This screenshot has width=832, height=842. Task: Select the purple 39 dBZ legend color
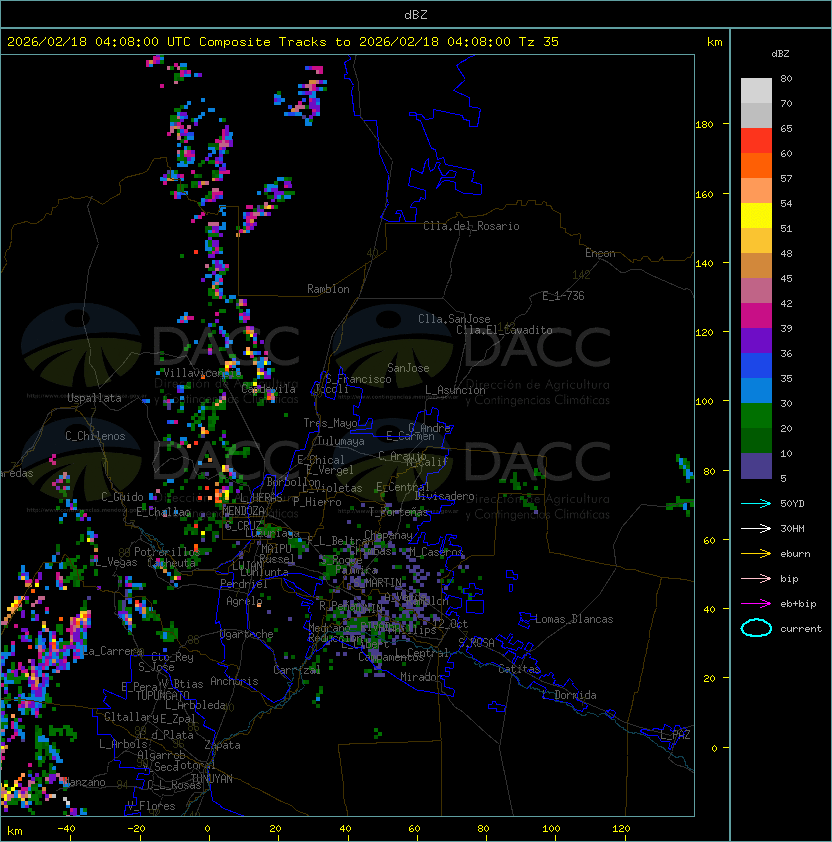click(x=756, y=341)
